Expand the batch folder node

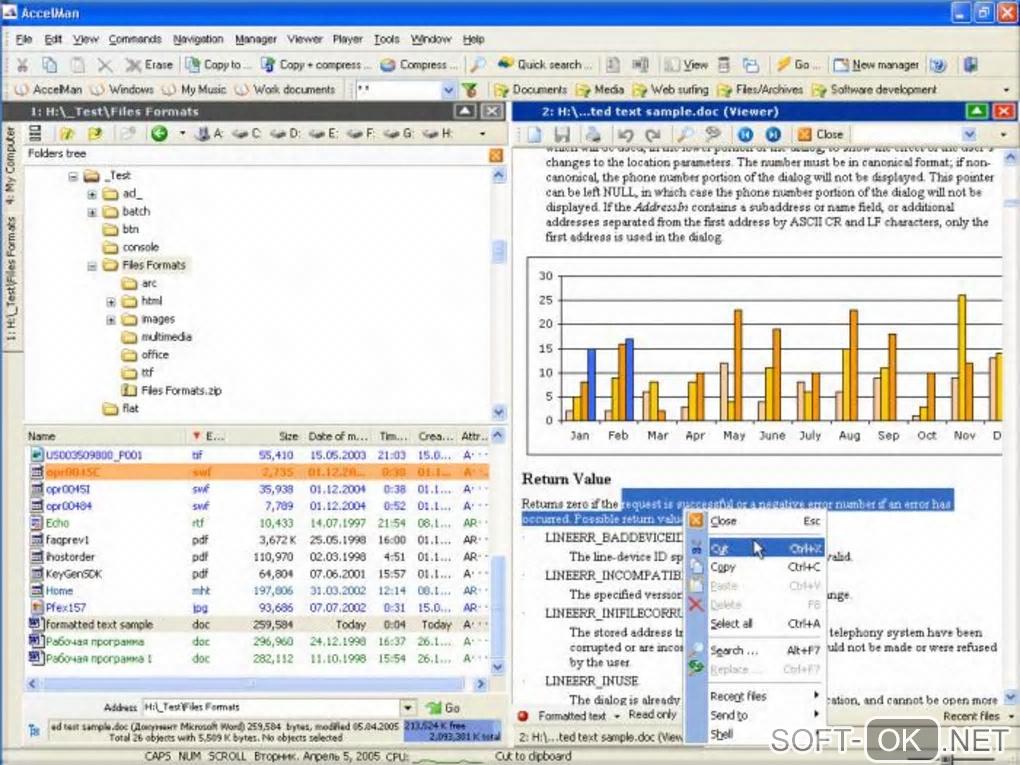pyautogui.click(x=92, y=212)
